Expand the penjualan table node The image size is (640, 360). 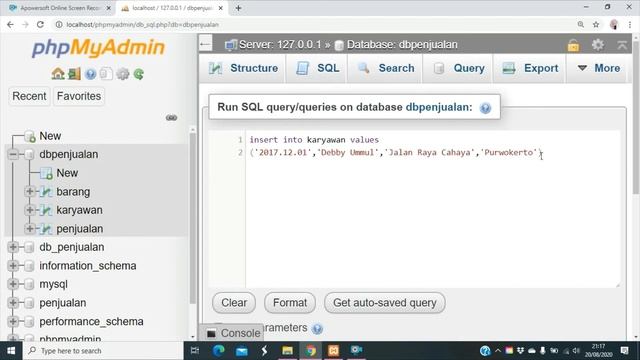point(29,229)
